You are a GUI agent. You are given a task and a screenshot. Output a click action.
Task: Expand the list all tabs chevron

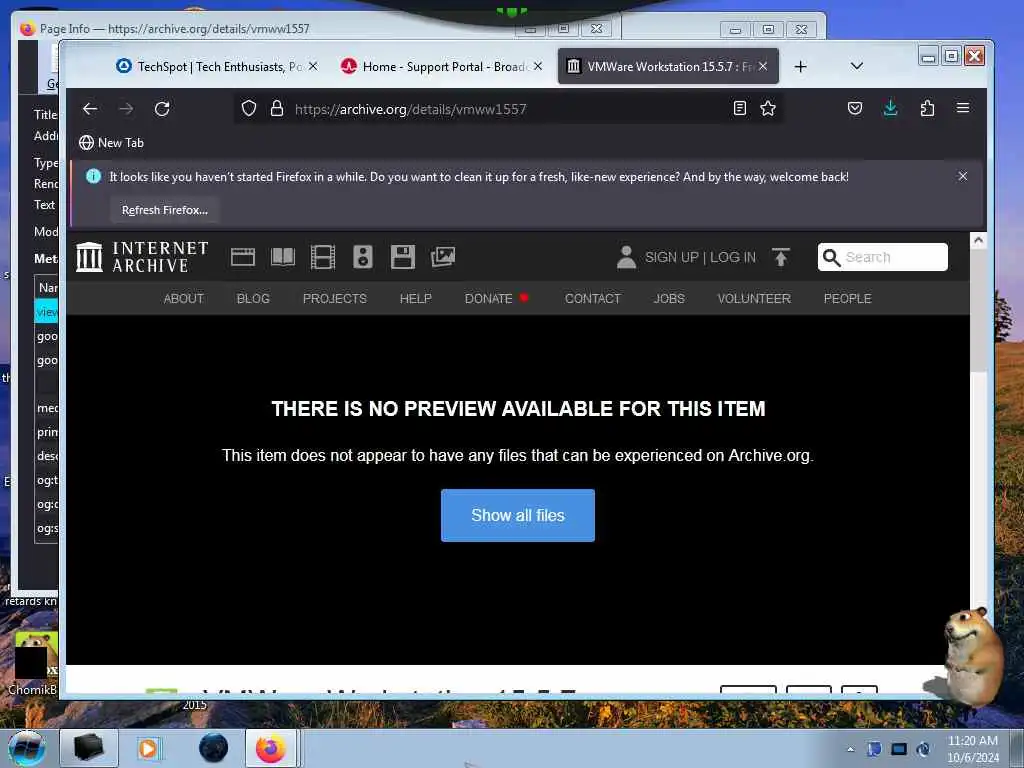click(857, 66)
